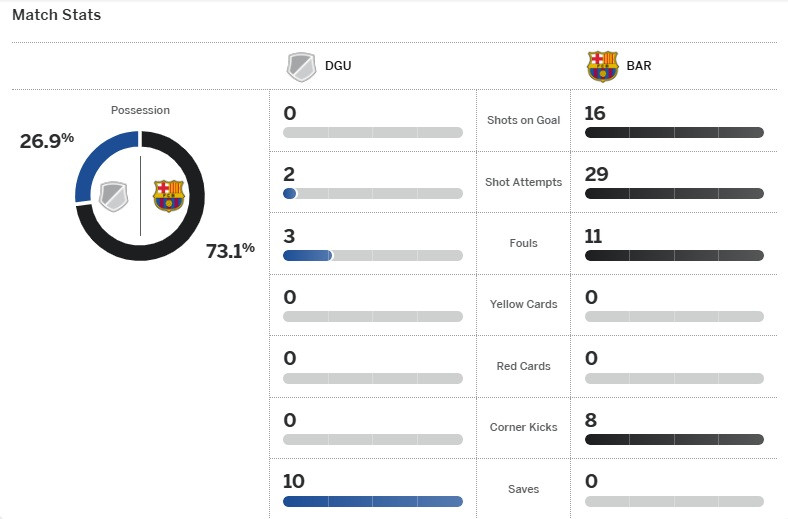The height and width of the screenshot is (519, 788).
Task: Click the 26.9% possession value
Action: [x=47, y=140]
